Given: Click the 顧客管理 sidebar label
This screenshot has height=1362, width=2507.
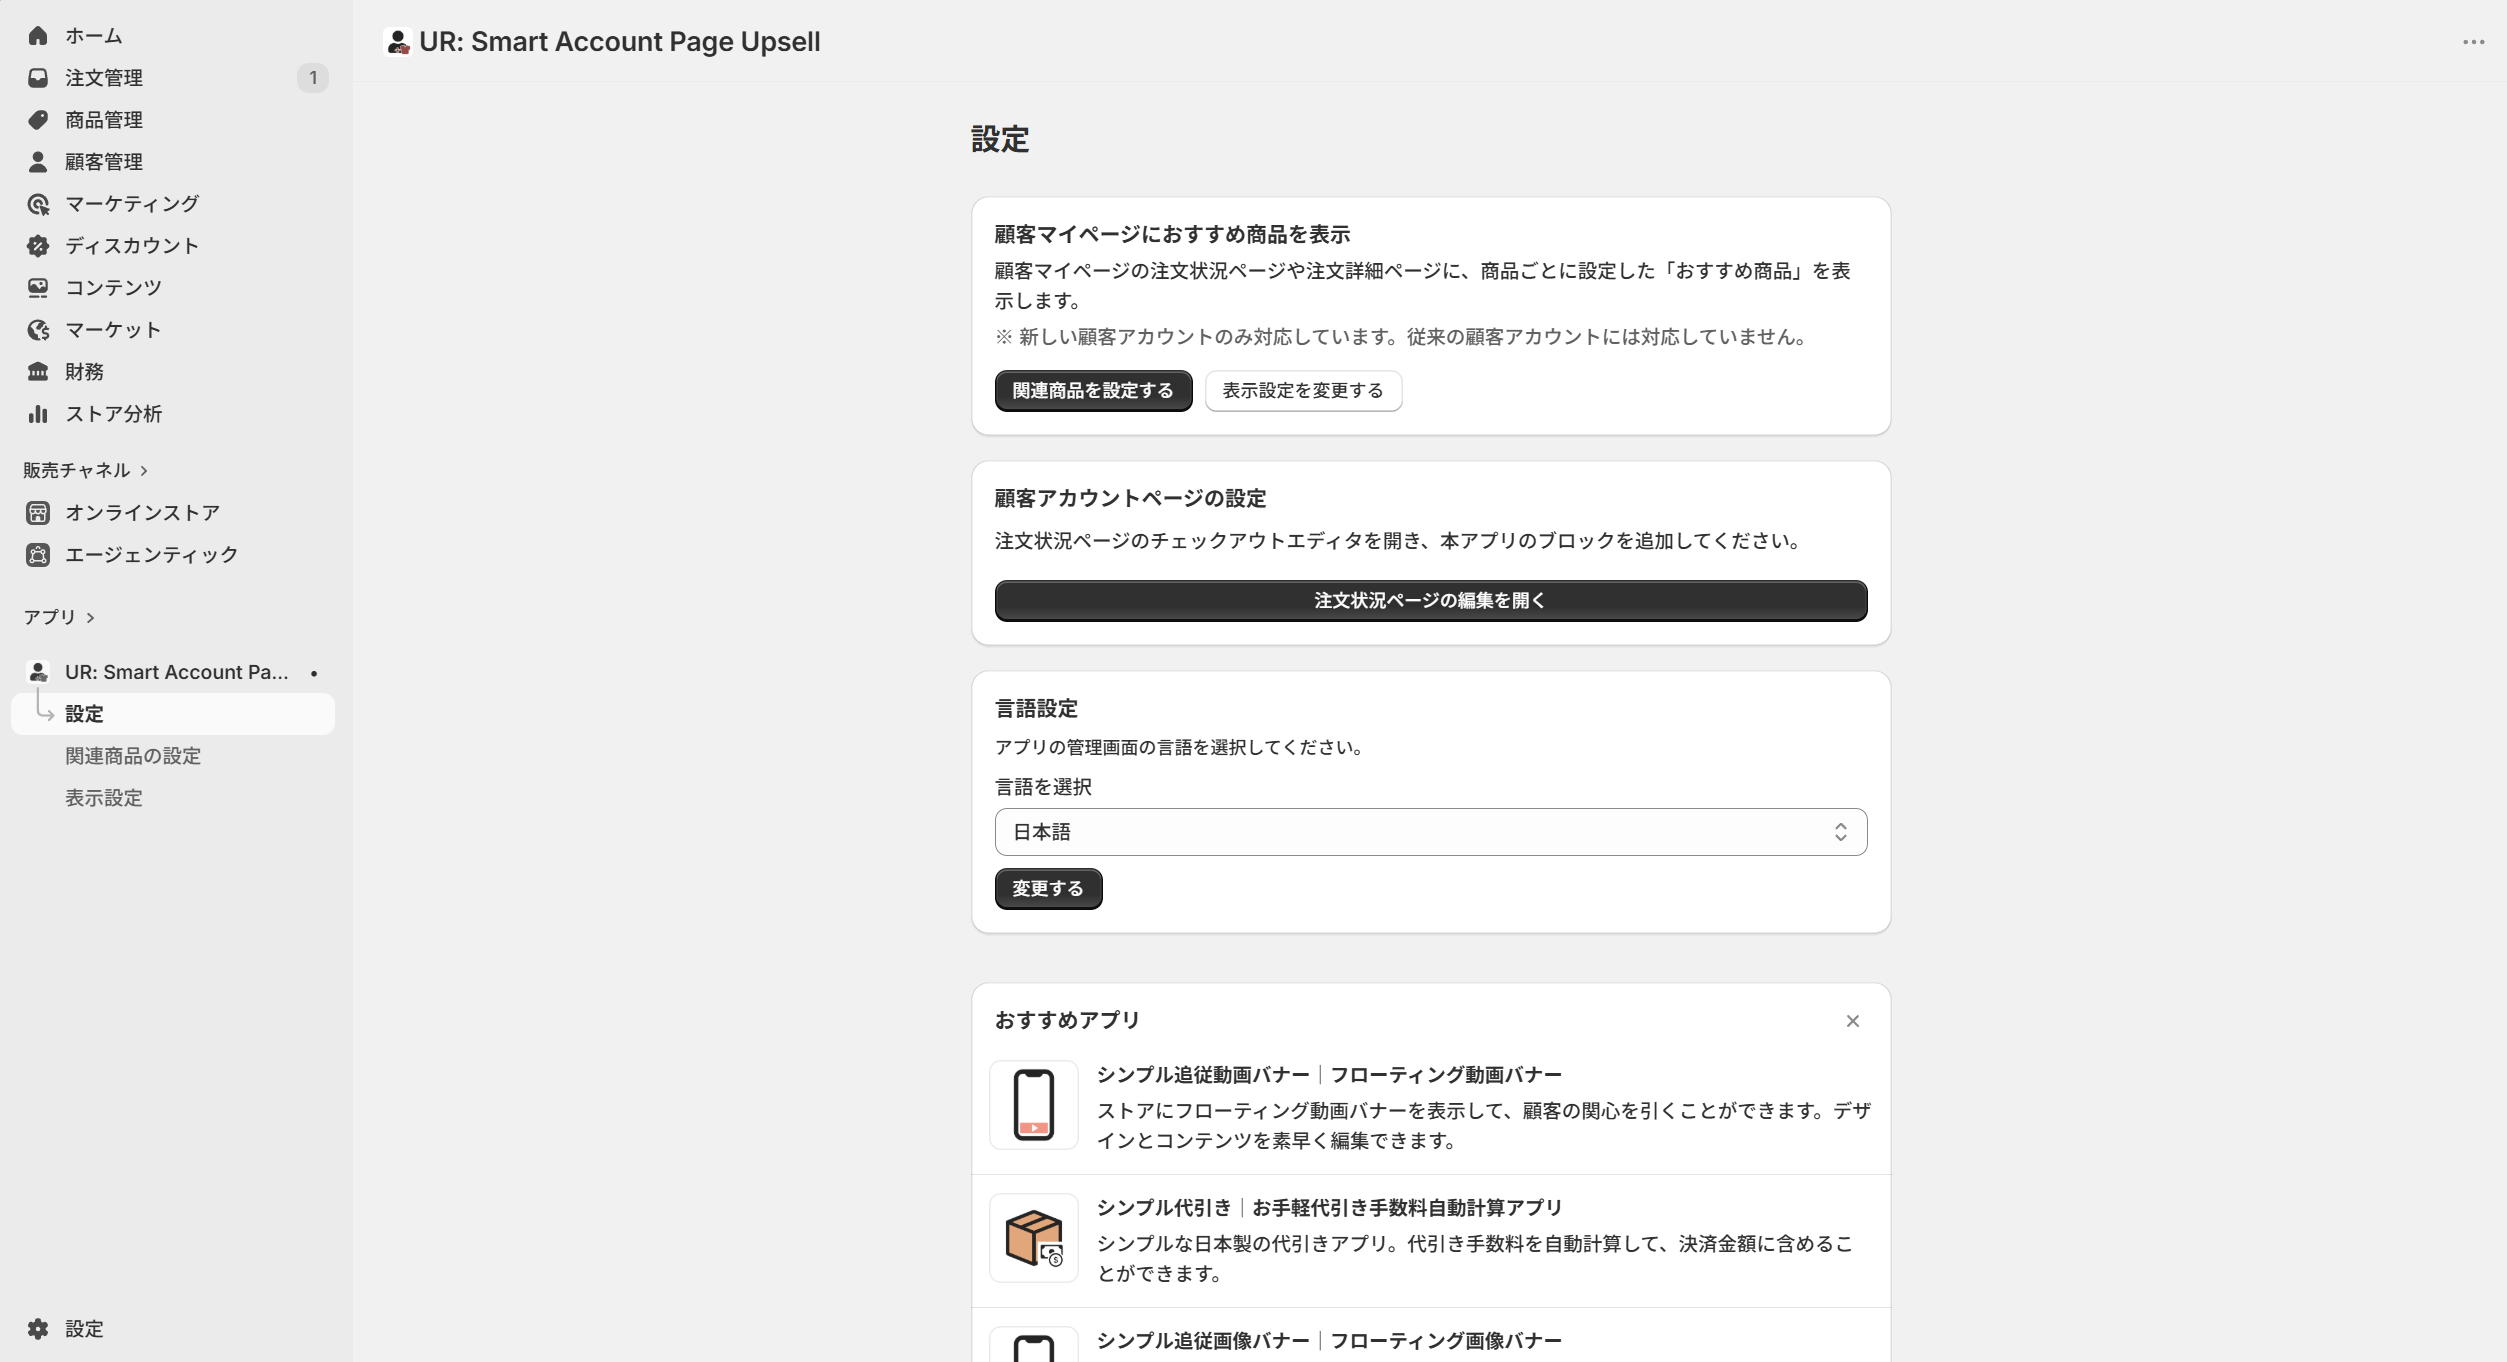Looking at the screenshot, I should (104, 162).
